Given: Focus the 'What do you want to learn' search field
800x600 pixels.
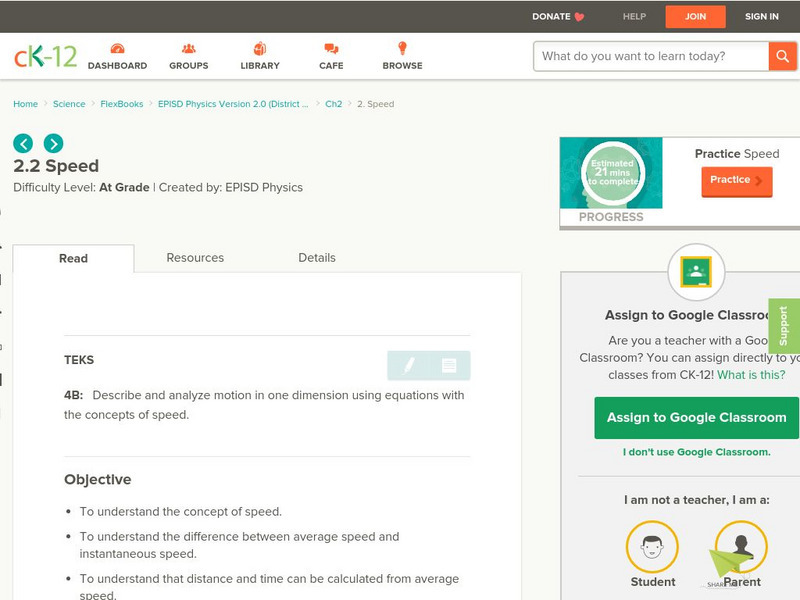Looking at the screenshot, I should coord(651,56).
